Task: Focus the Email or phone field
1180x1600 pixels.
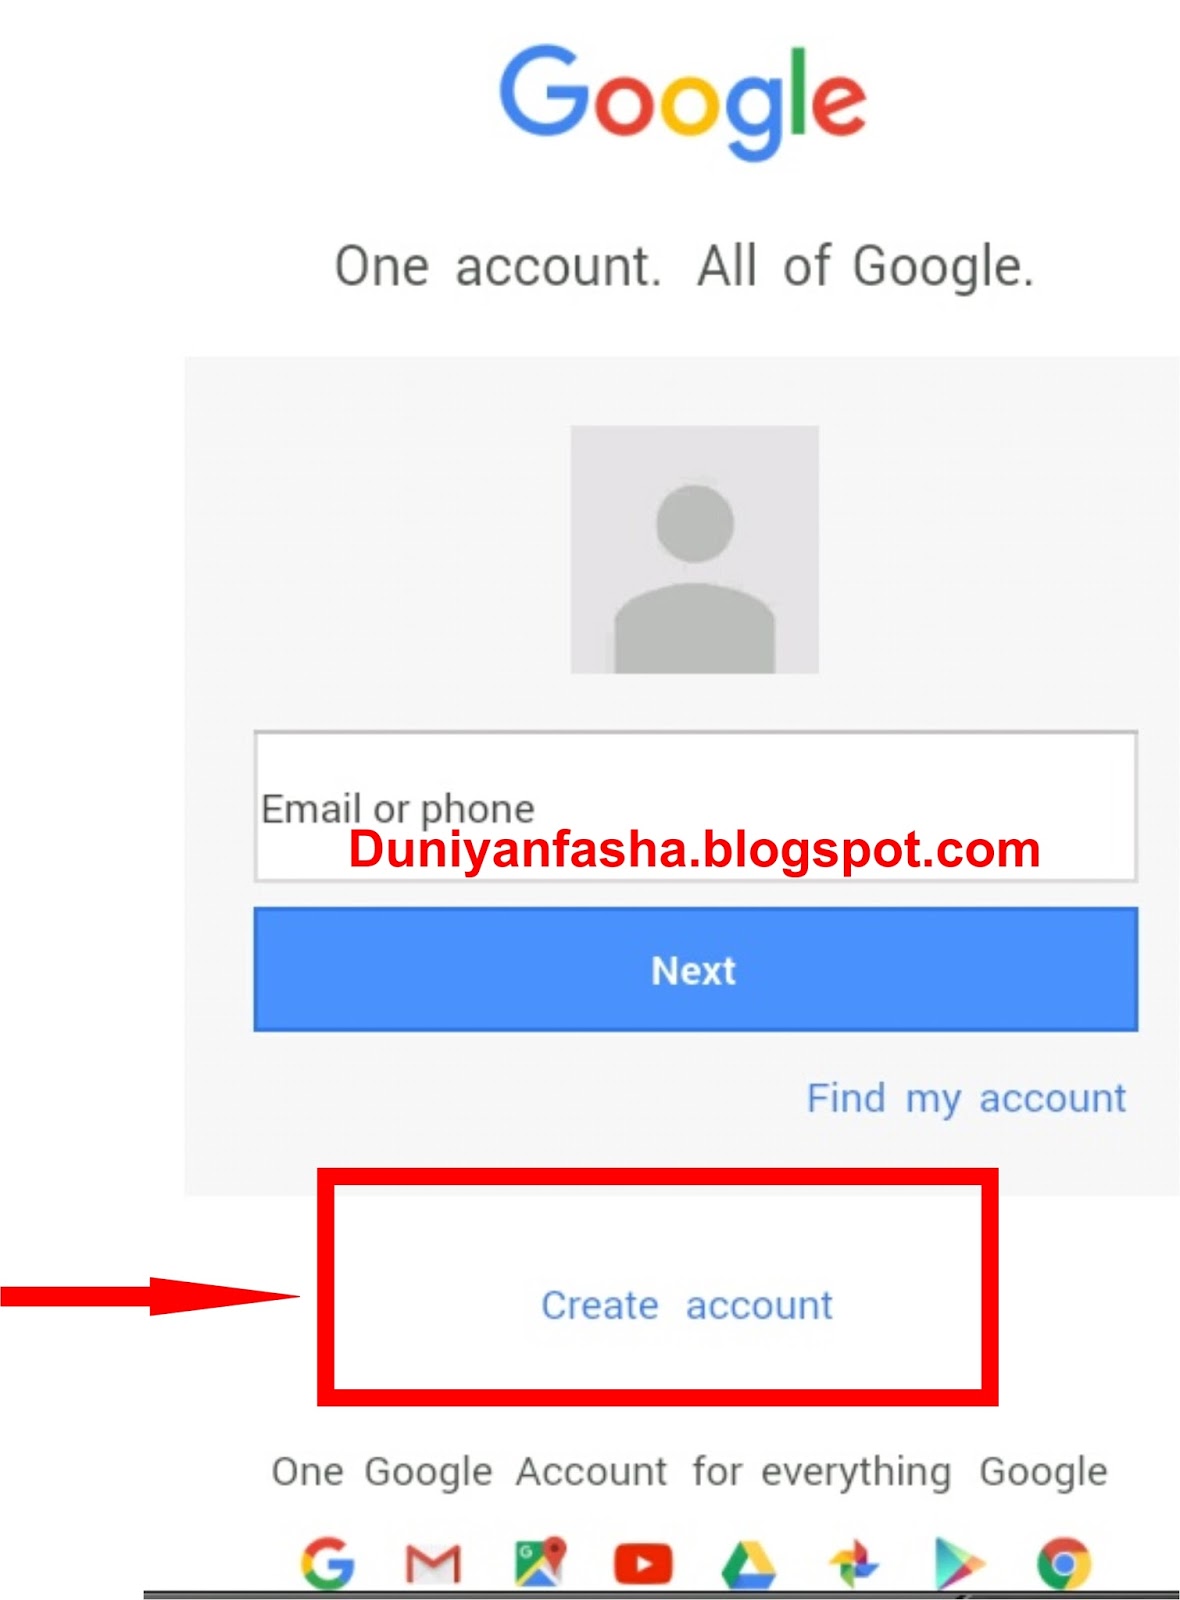Action: coord(696,806)
